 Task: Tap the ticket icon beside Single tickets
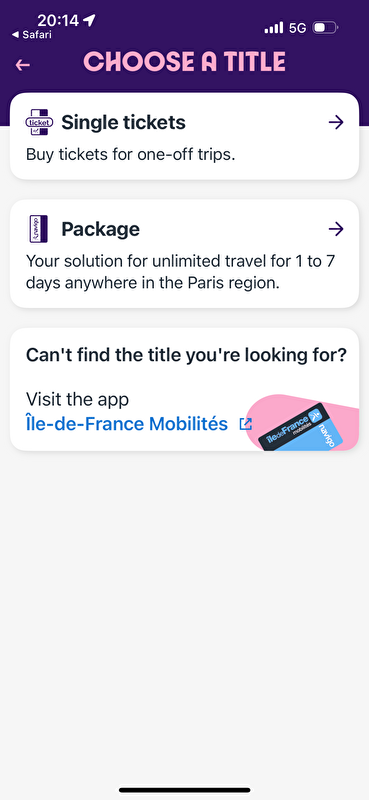pos(39,122)
